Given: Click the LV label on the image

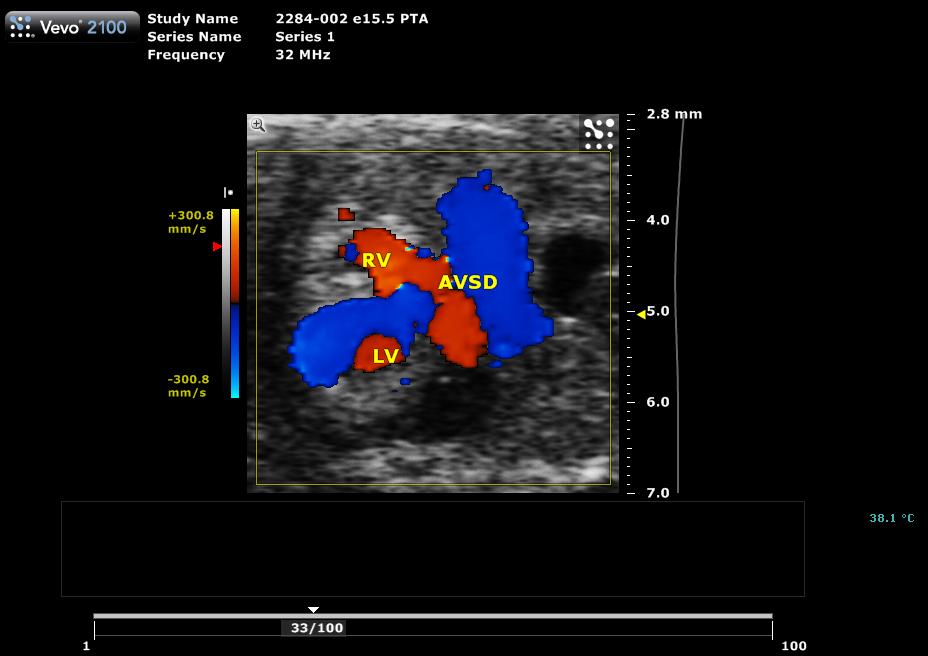Looking at the screenshot, I should pos(385,356).
